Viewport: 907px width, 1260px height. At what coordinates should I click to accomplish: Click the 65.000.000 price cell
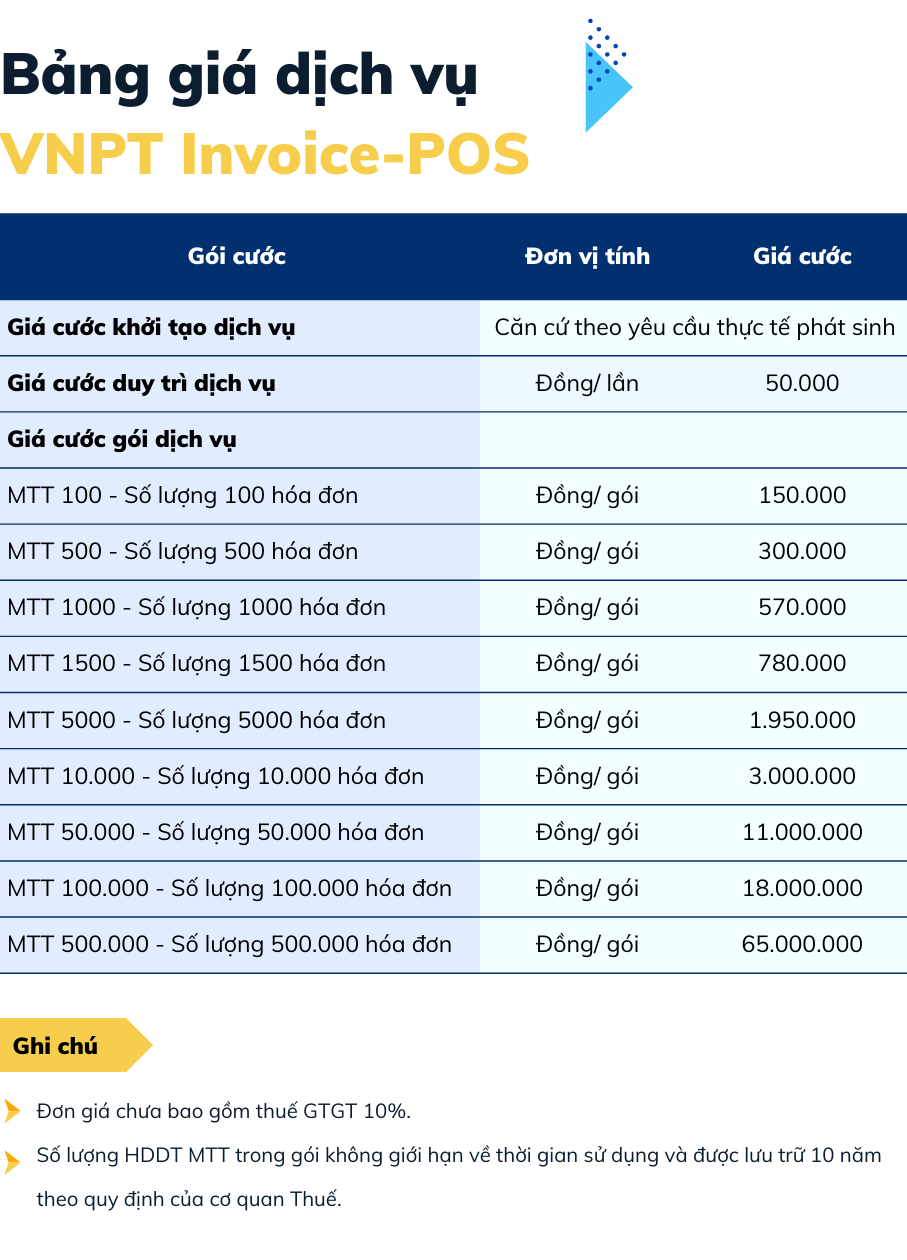click(802, 944)
